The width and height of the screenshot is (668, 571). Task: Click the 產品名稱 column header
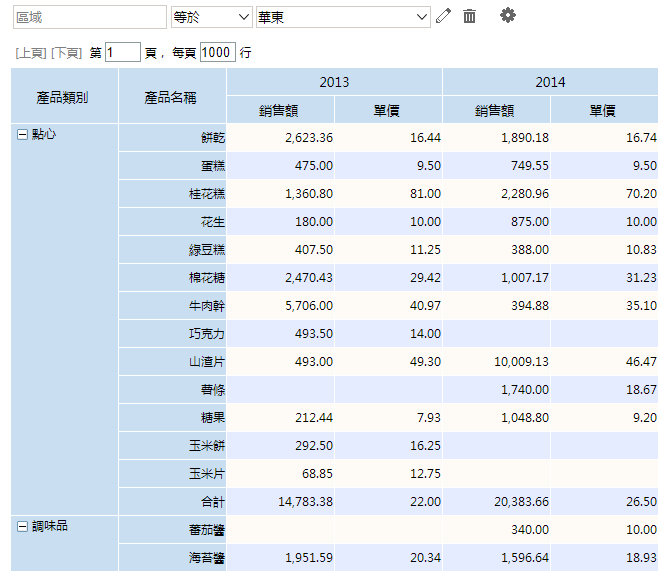(171, 97)
